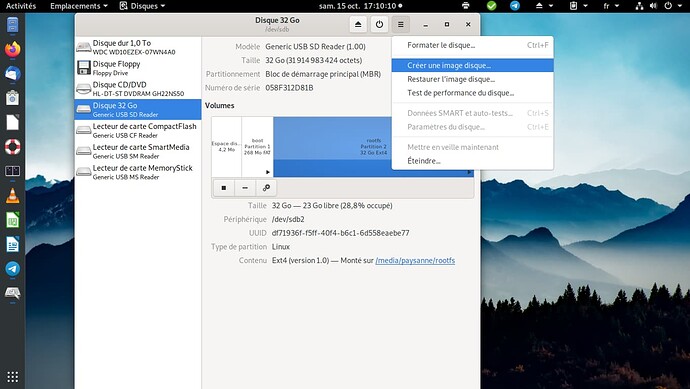Click the power off disk button in header
This screenshot has width=690, height=389.
[x=379, y=25]
